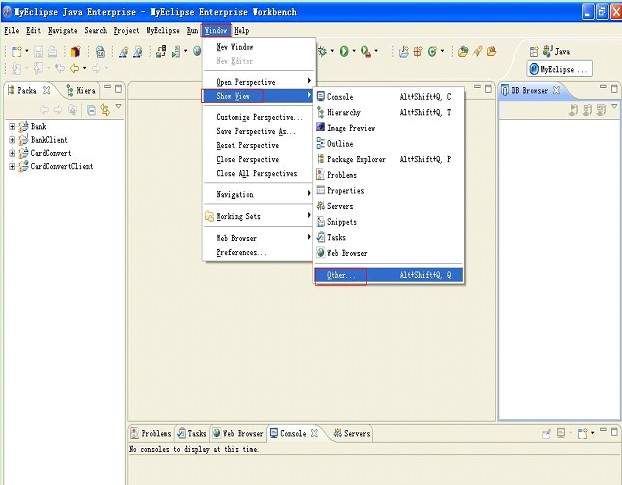Switch to the Java perspective
Screen dimensions: 622x485
[556, 51]
